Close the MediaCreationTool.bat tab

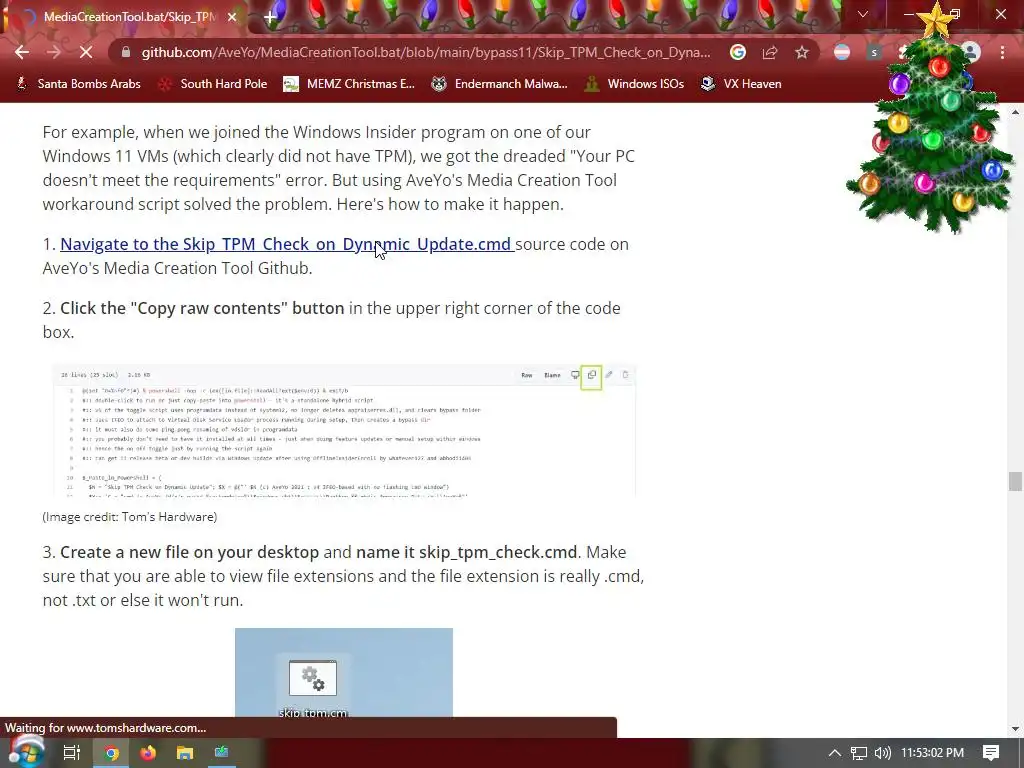point(232,17)
